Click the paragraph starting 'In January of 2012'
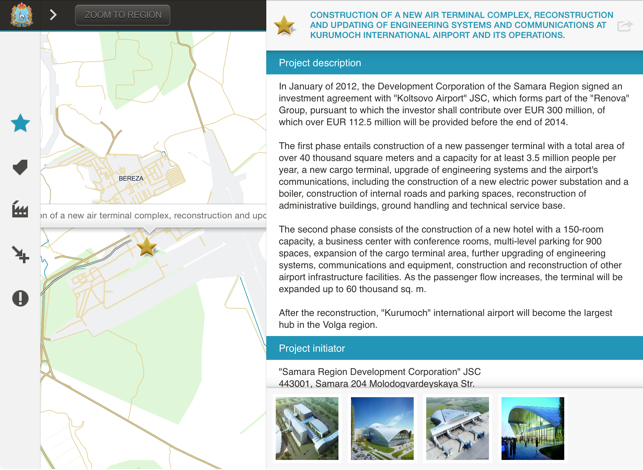The width and height of the screenshot is (643, 470). [x=454, y=104]
